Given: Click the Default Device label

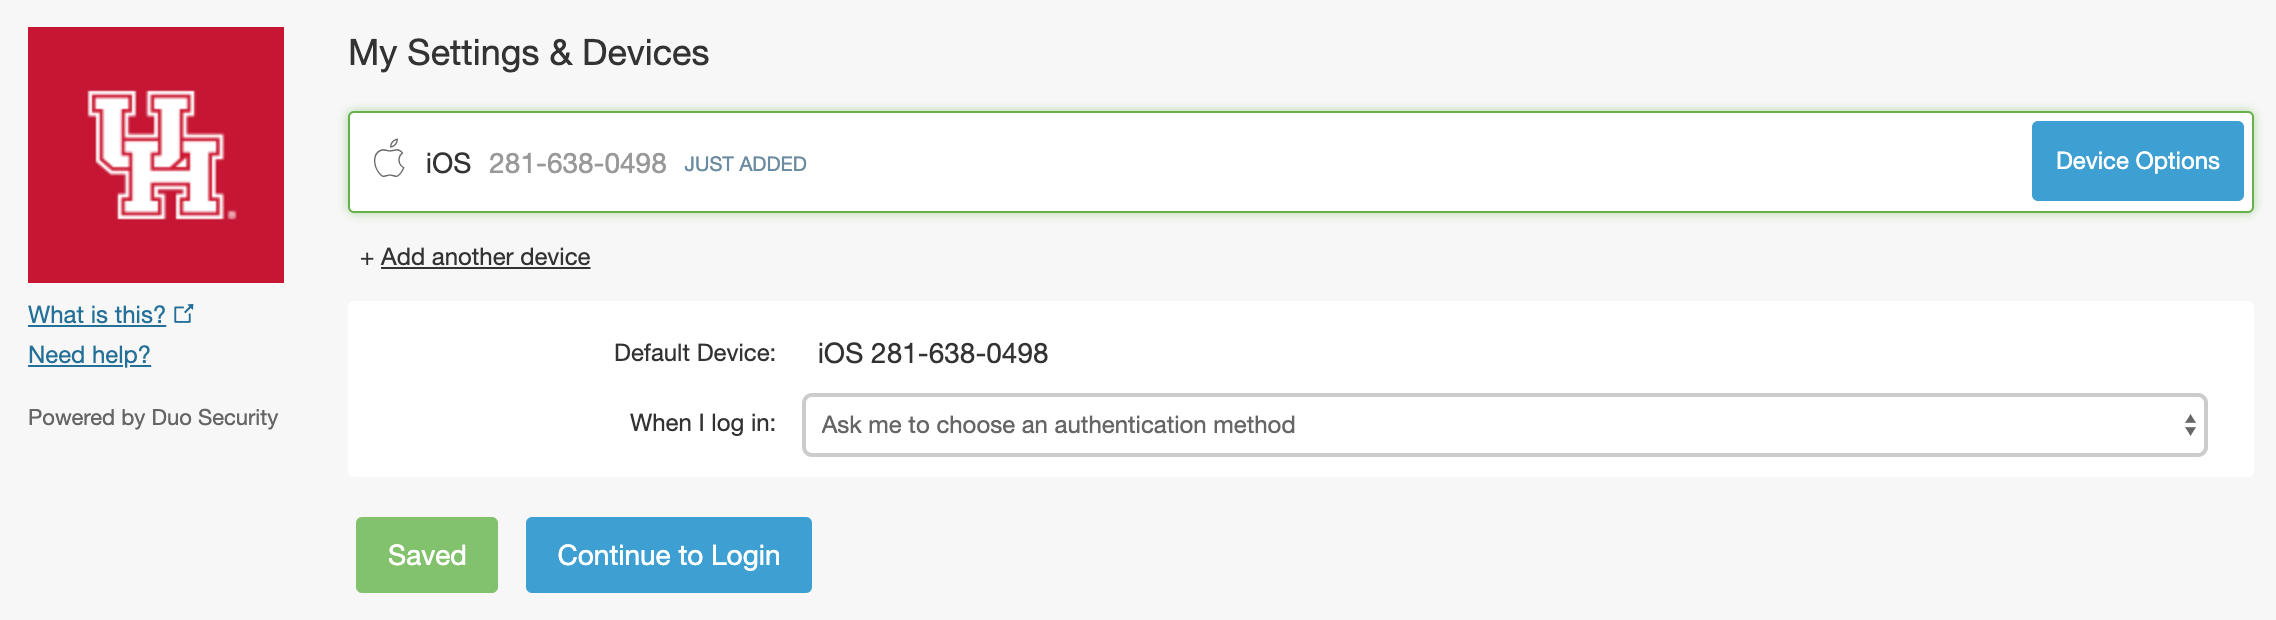Looking at the screenshot, I should coord(694,353).
